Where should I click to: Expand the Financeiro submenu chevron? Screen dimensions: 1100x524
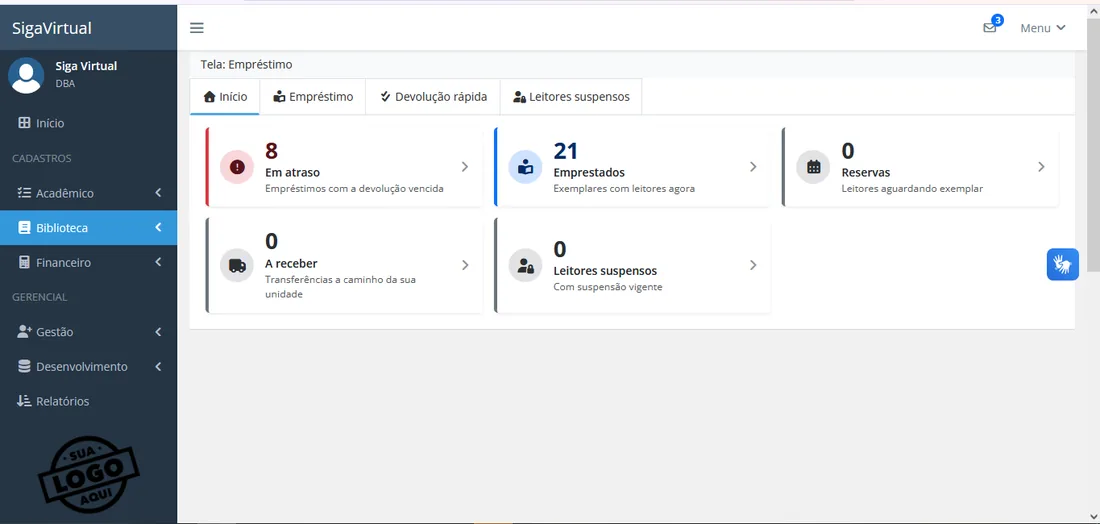(x=159, y=262)
